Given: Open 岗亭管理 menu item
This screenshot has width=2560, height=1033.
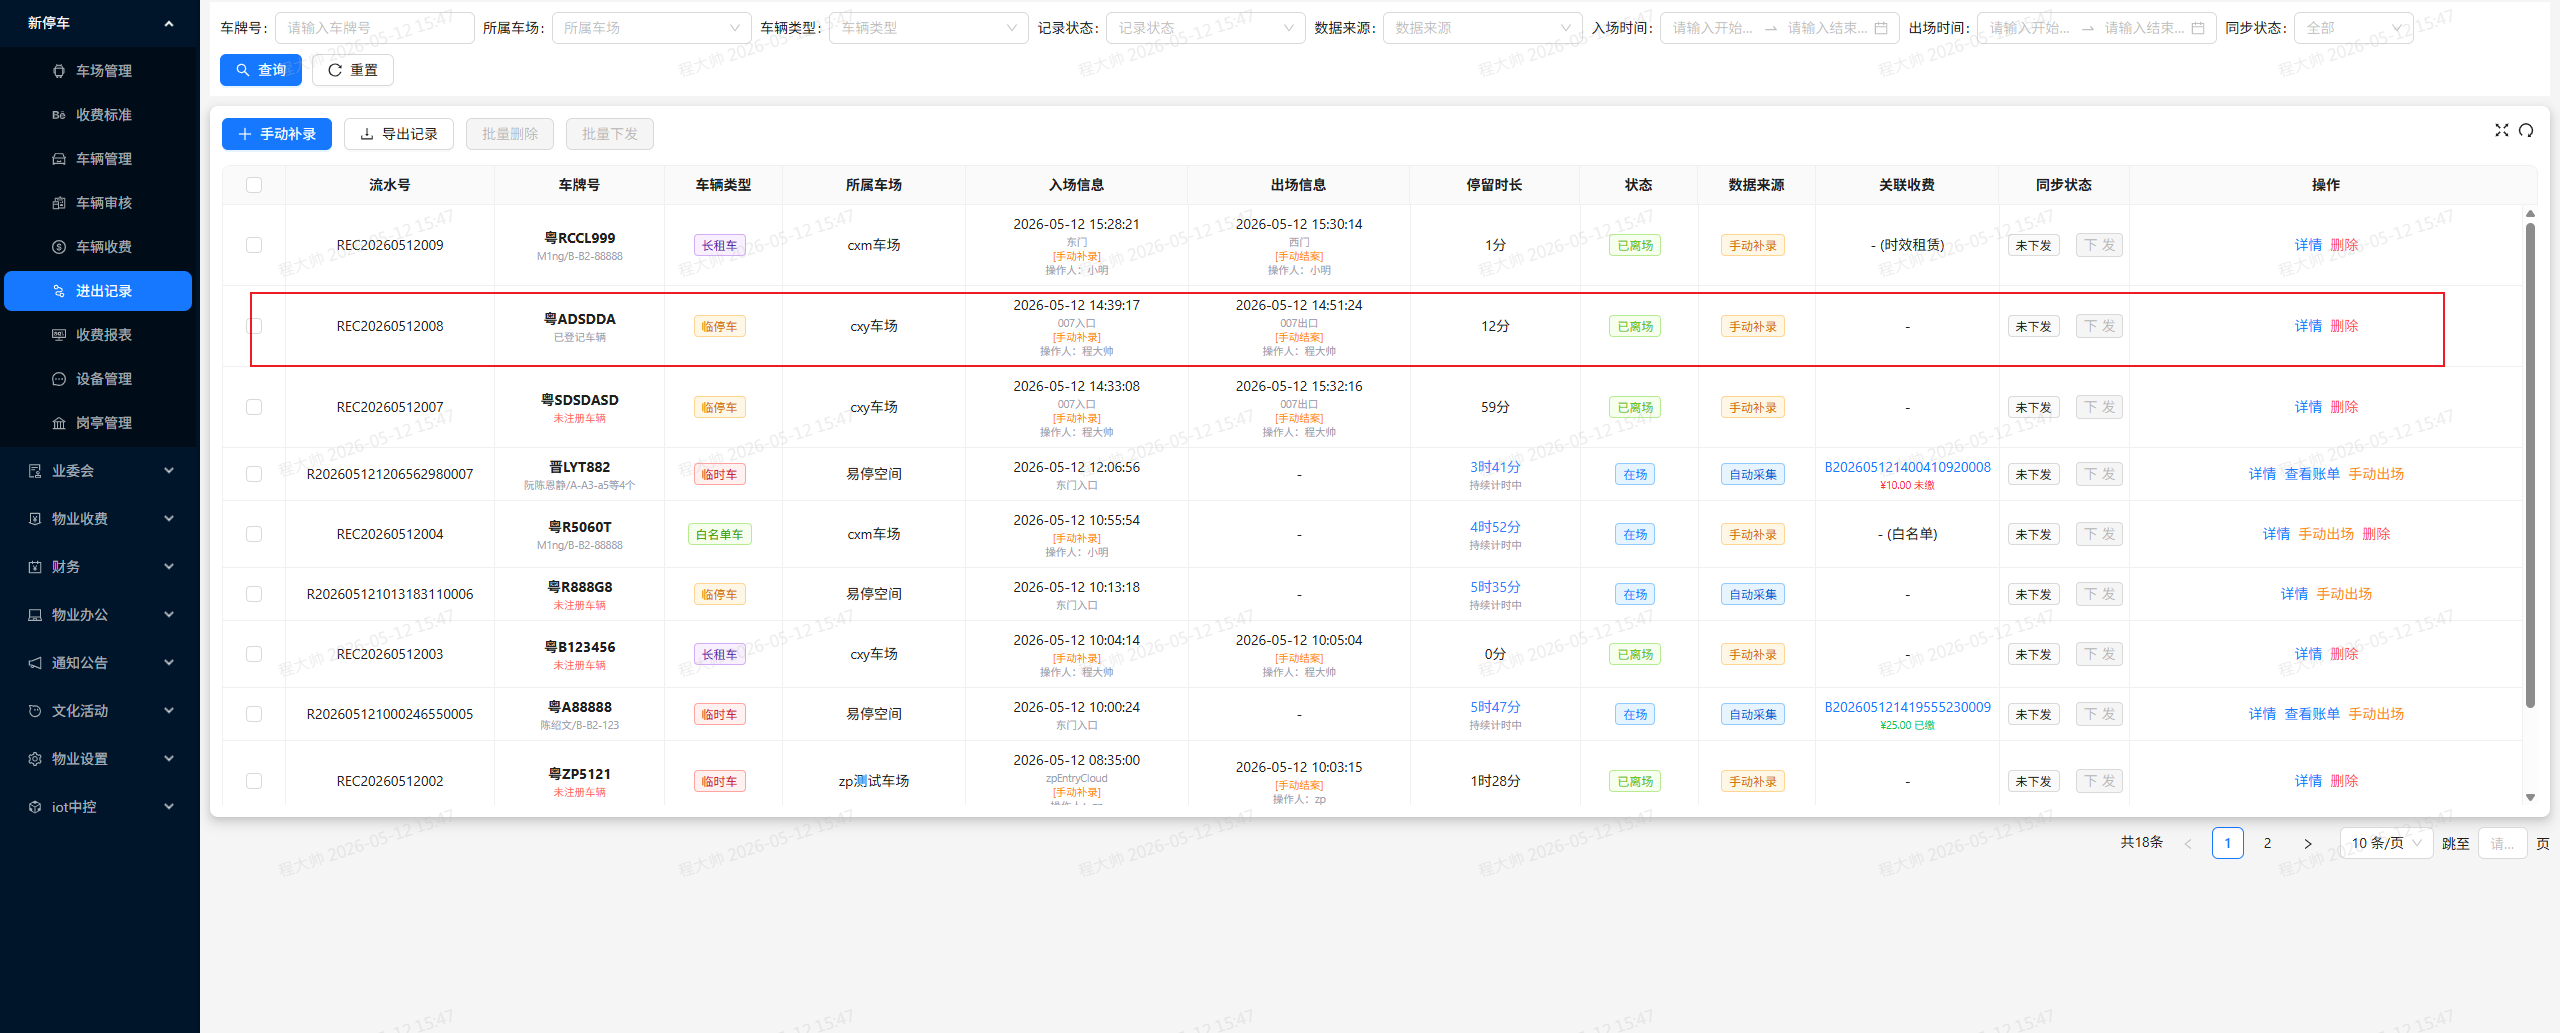Looking at the screenshot, I should click(98, 423).
